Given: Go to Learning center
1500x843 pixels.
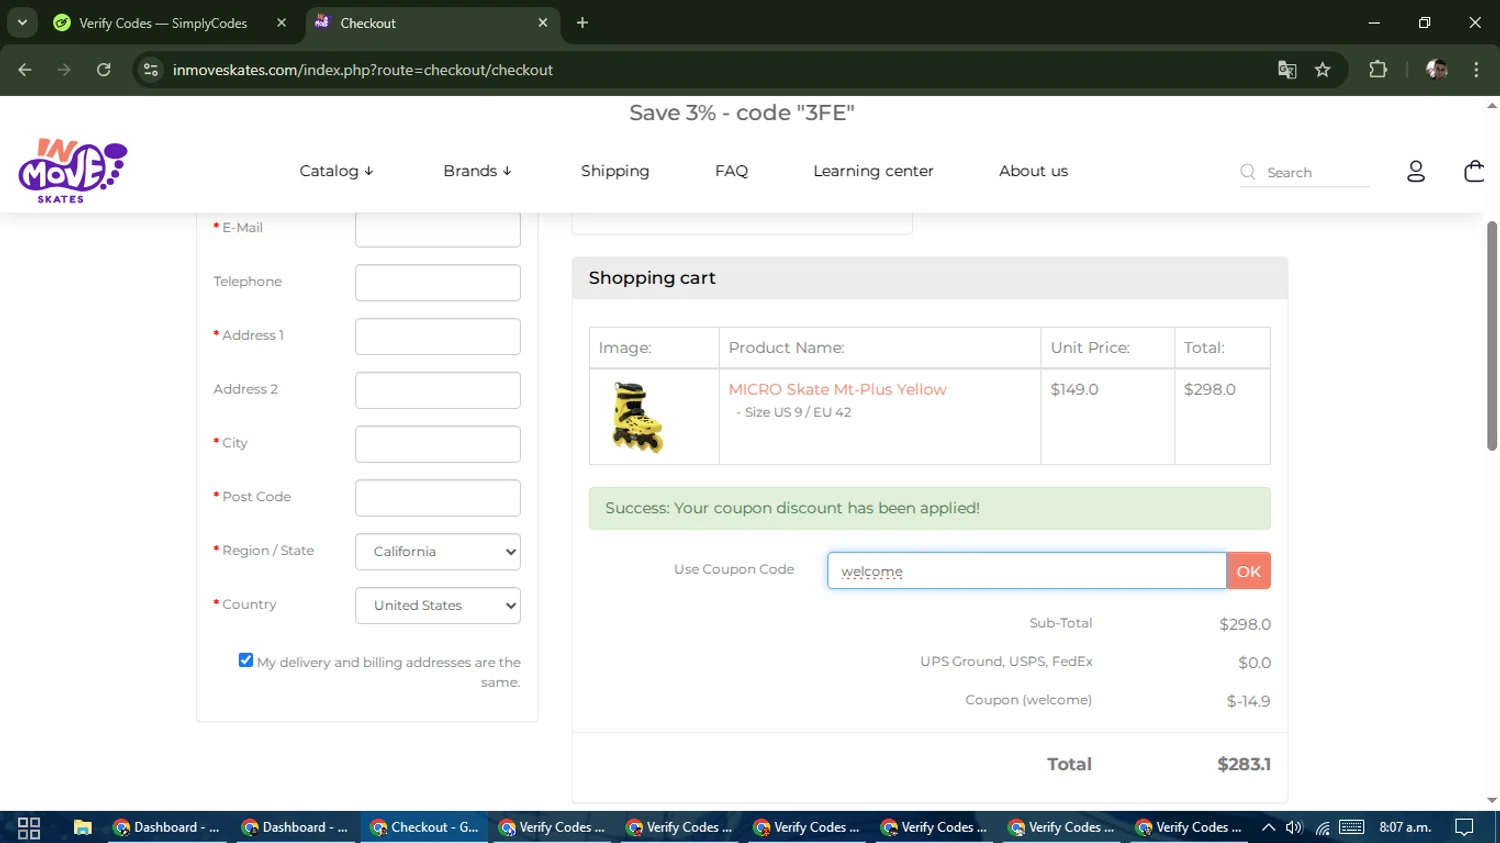Looking at the screenshot, I should [873, 171].
